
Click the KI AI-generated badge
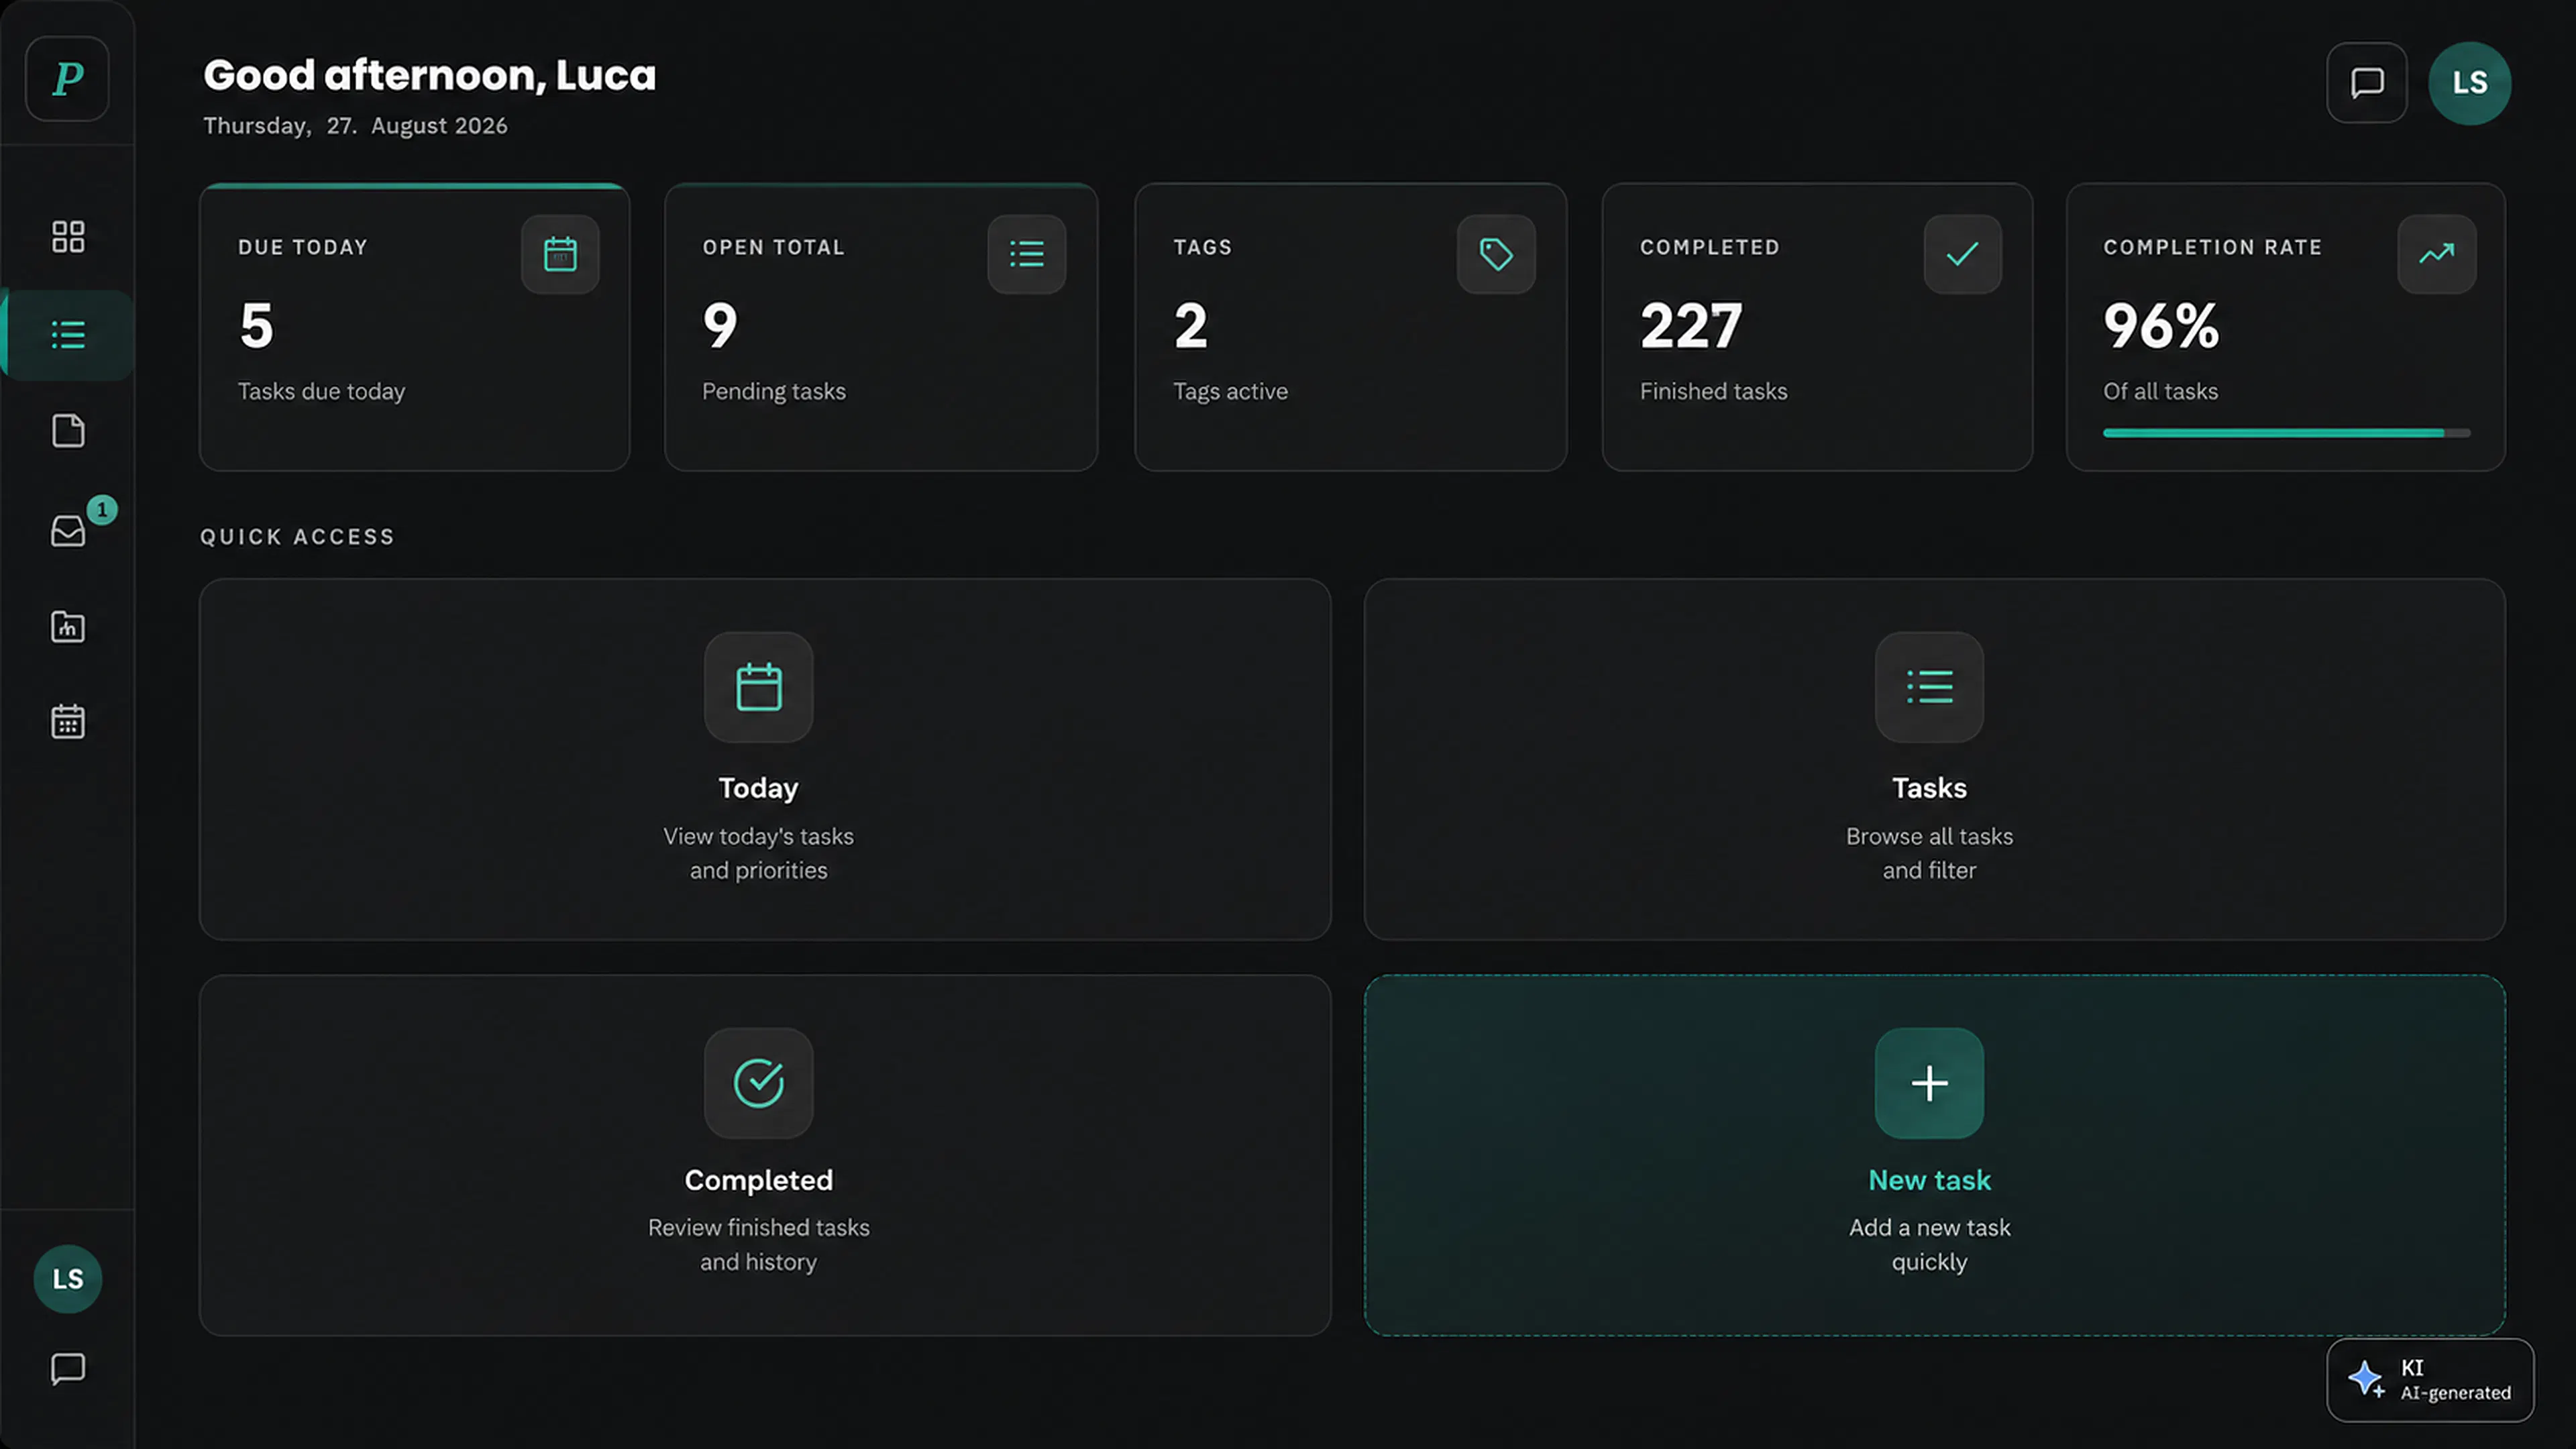pyautogui.click(x=2431, y=1380)
